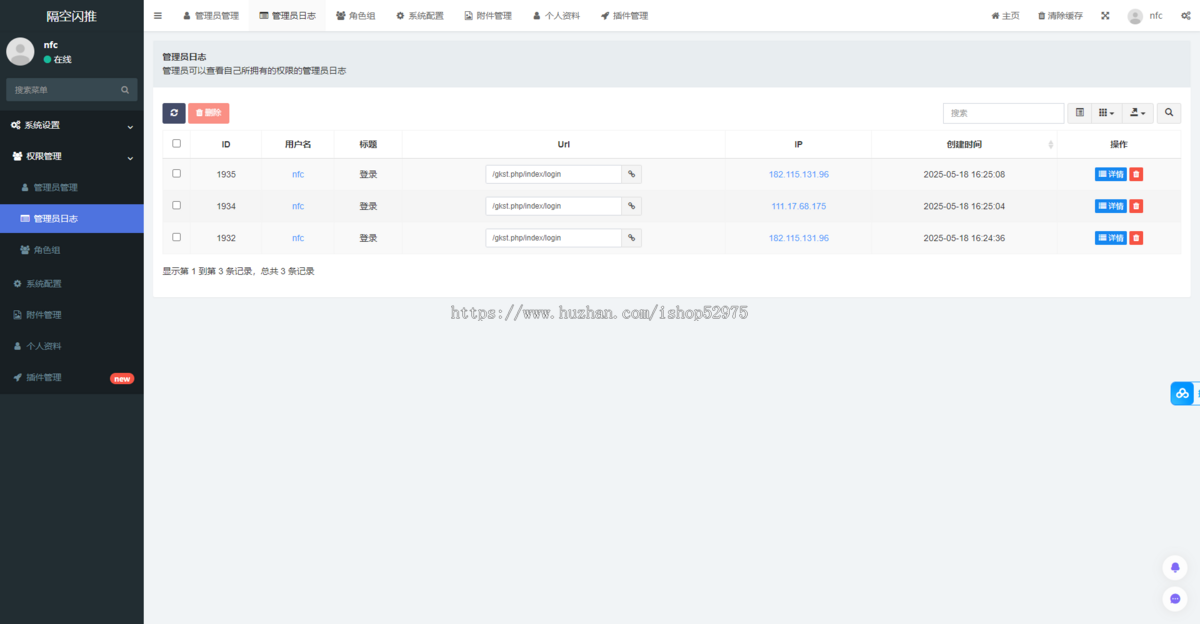Focus the sidebar 搜索菜单 field
The width and height of the screenshot is (1200, 624).
pyautogui.click(x=62, y=90)
